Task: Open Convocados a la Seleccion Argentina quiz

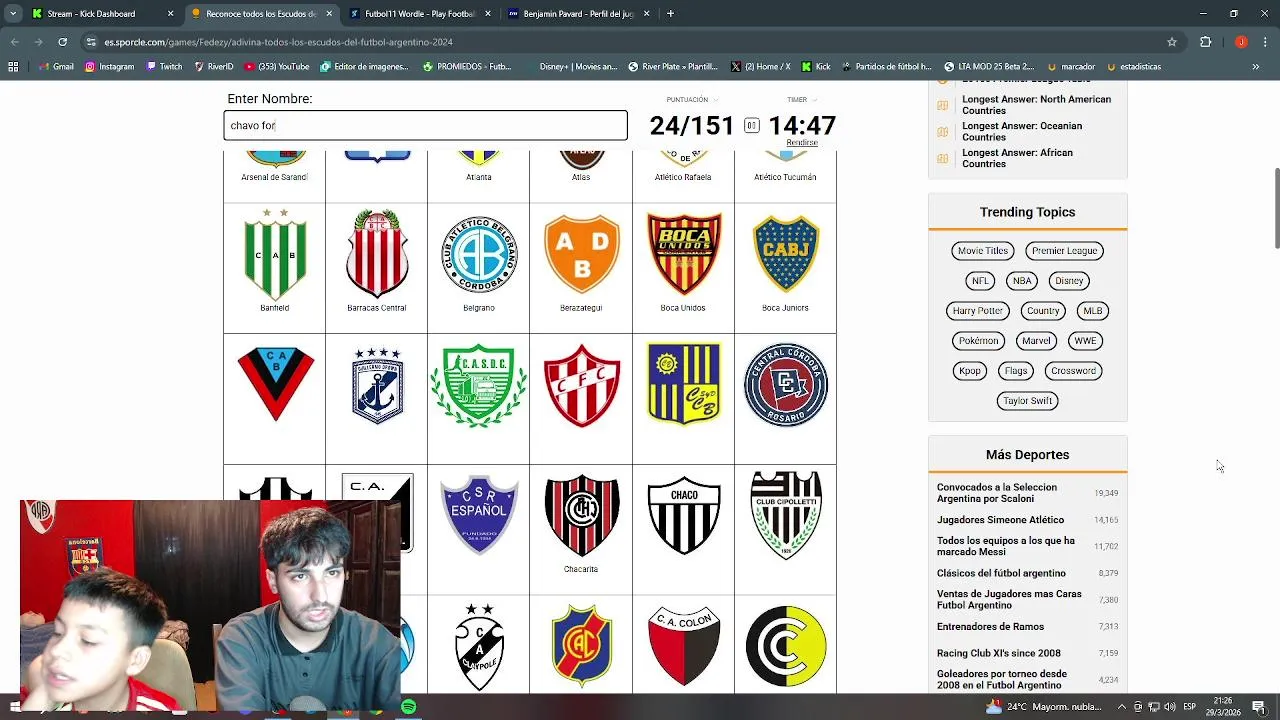Action: (997, 493)
